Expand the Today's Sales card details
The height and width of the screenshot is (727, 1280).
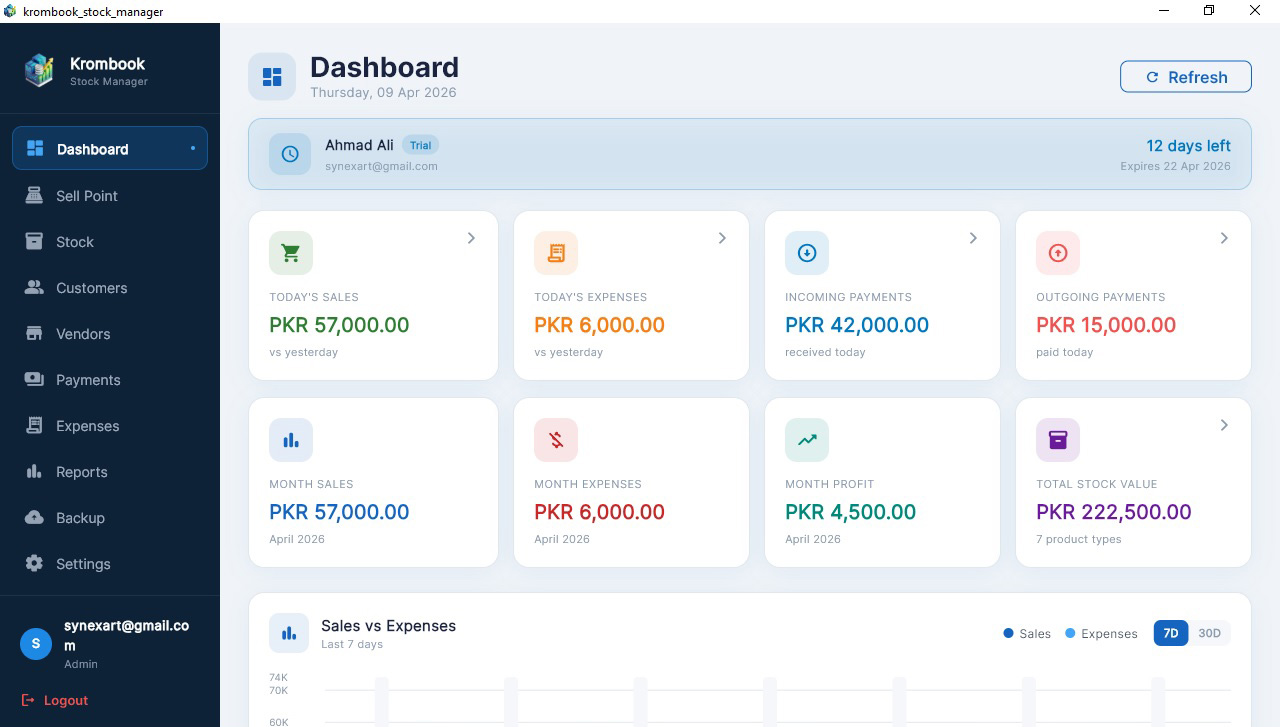[x=471, y=238]
